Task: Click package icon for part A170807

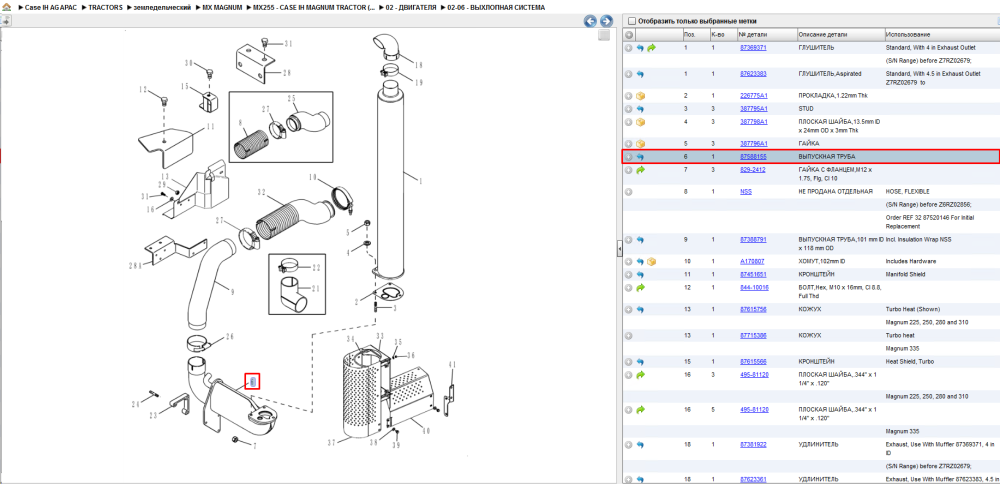Action: (651, 261)
